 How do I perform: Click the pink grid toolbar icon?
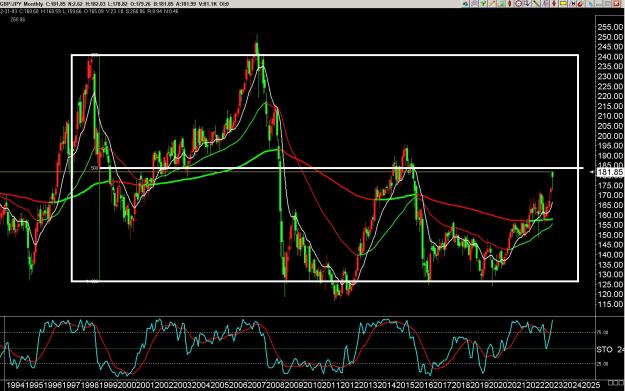pyautogui.click(x=474, y=4)
